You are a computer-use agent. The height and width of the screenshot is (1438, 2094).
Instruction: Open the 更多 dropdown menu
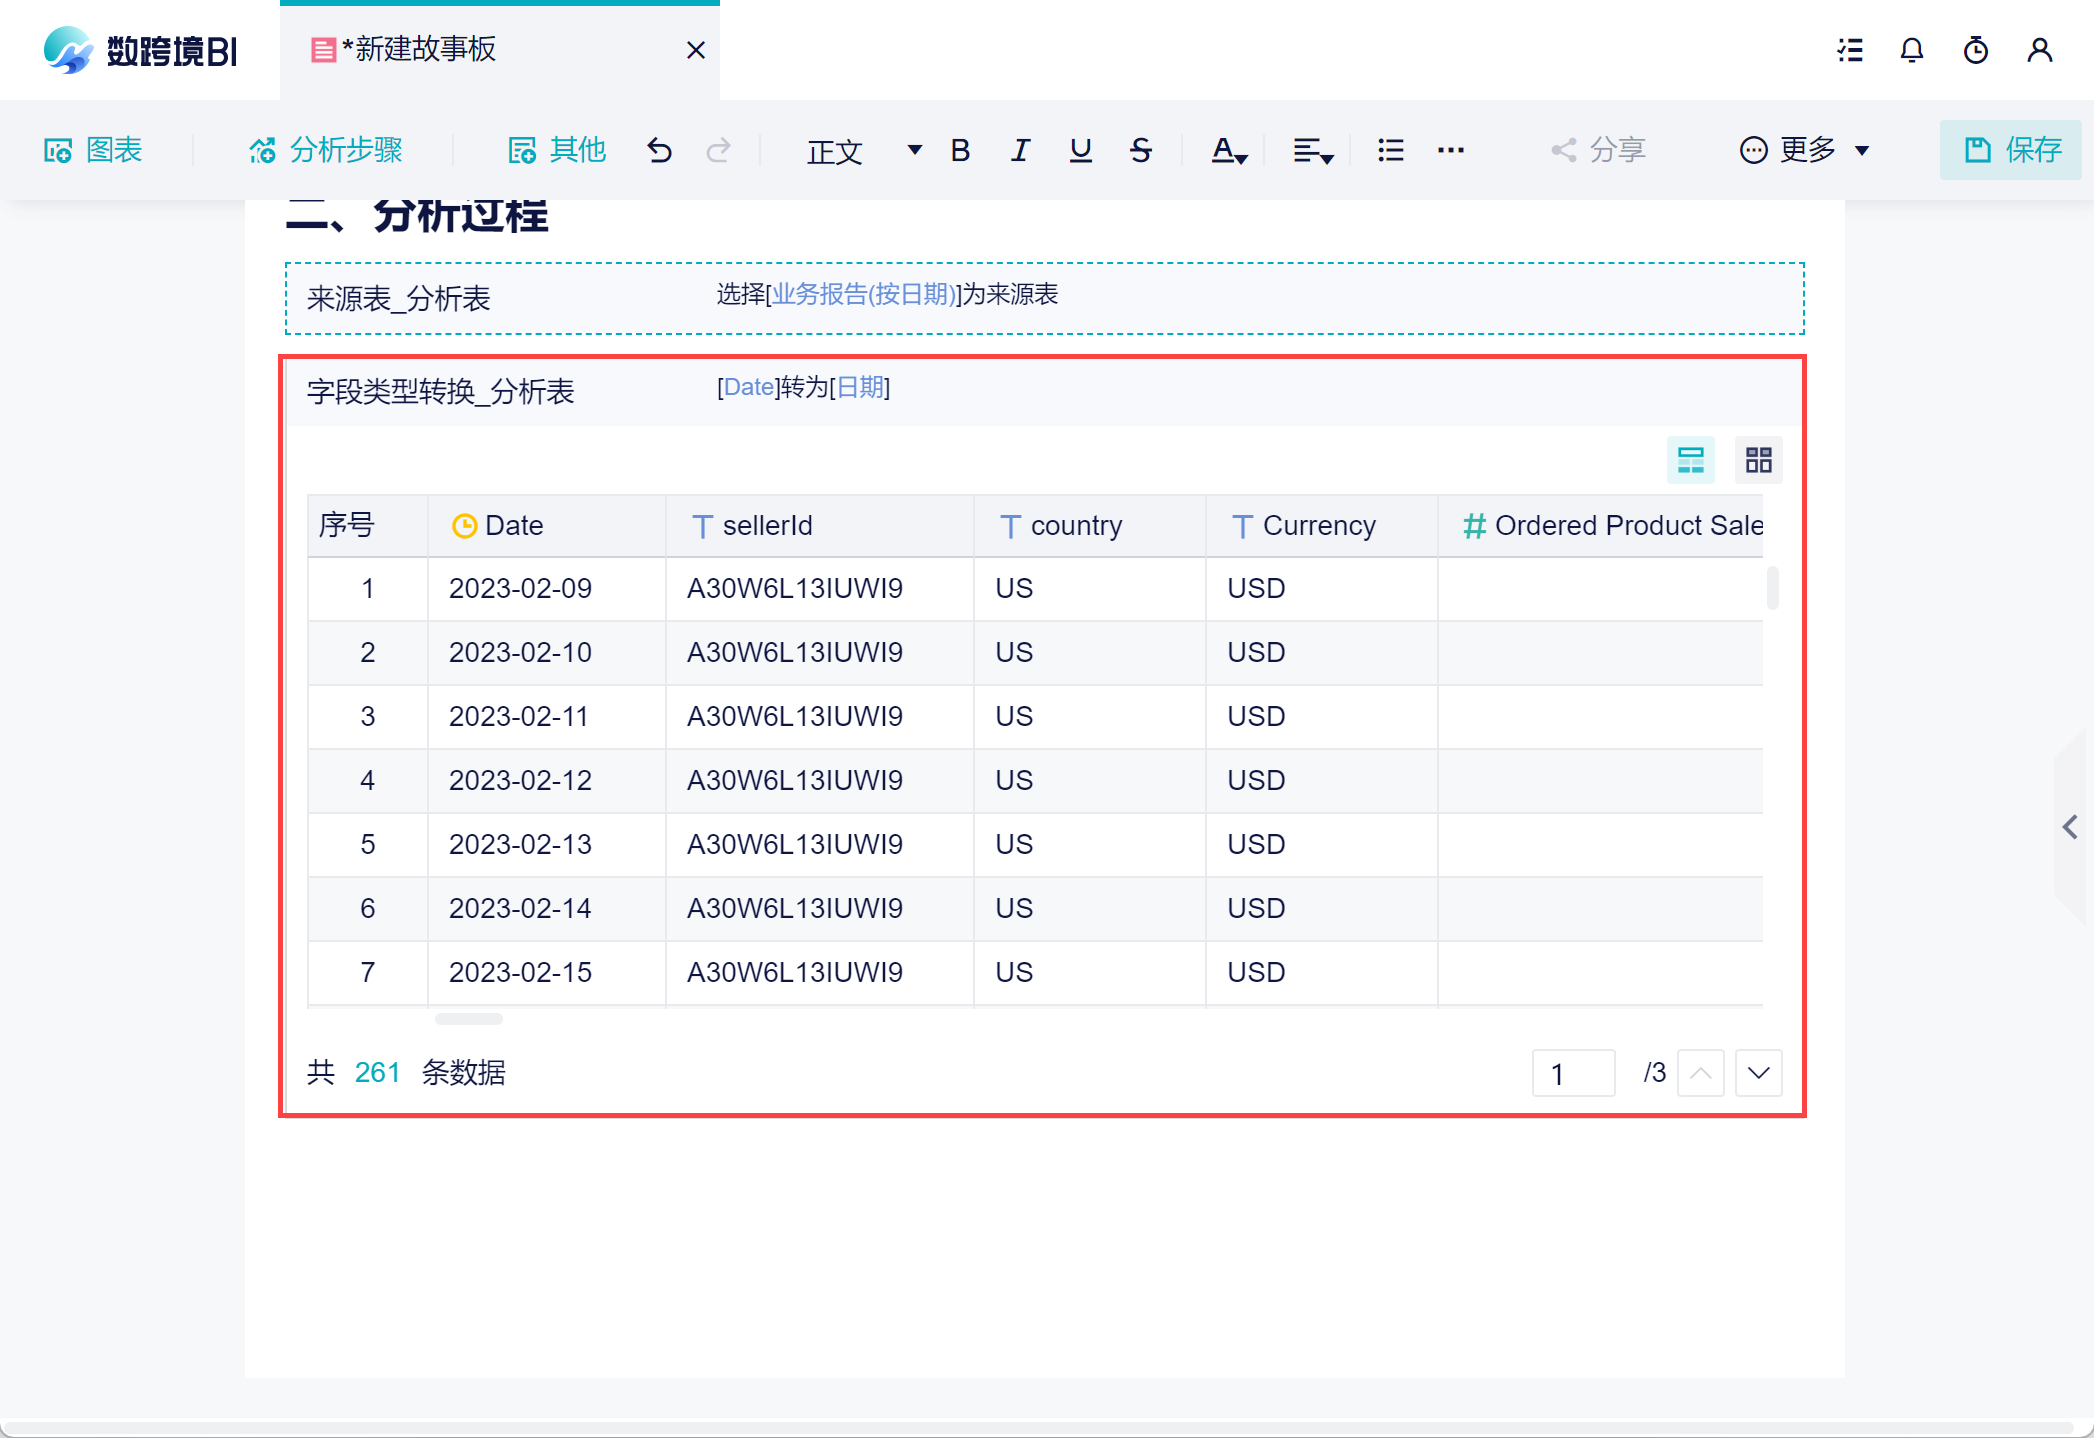(1805, 150)
